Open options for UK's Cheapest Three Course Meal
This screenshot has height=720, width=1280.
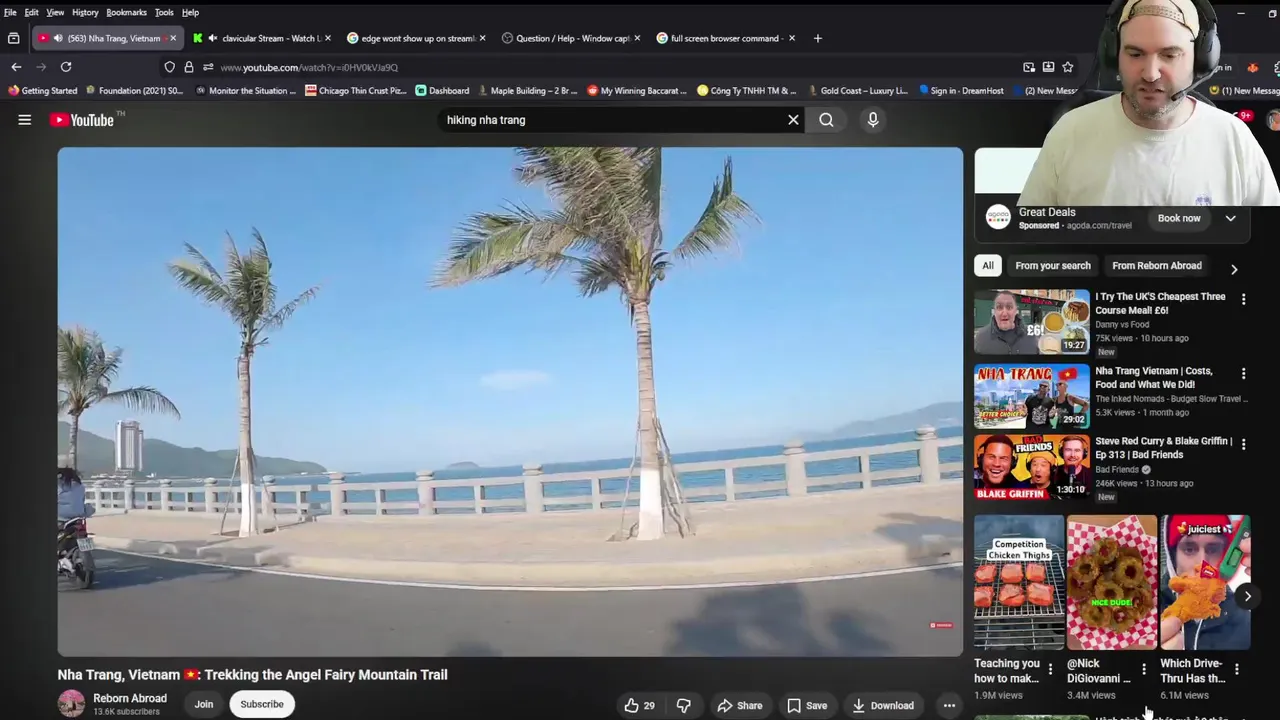point(1243,300)
